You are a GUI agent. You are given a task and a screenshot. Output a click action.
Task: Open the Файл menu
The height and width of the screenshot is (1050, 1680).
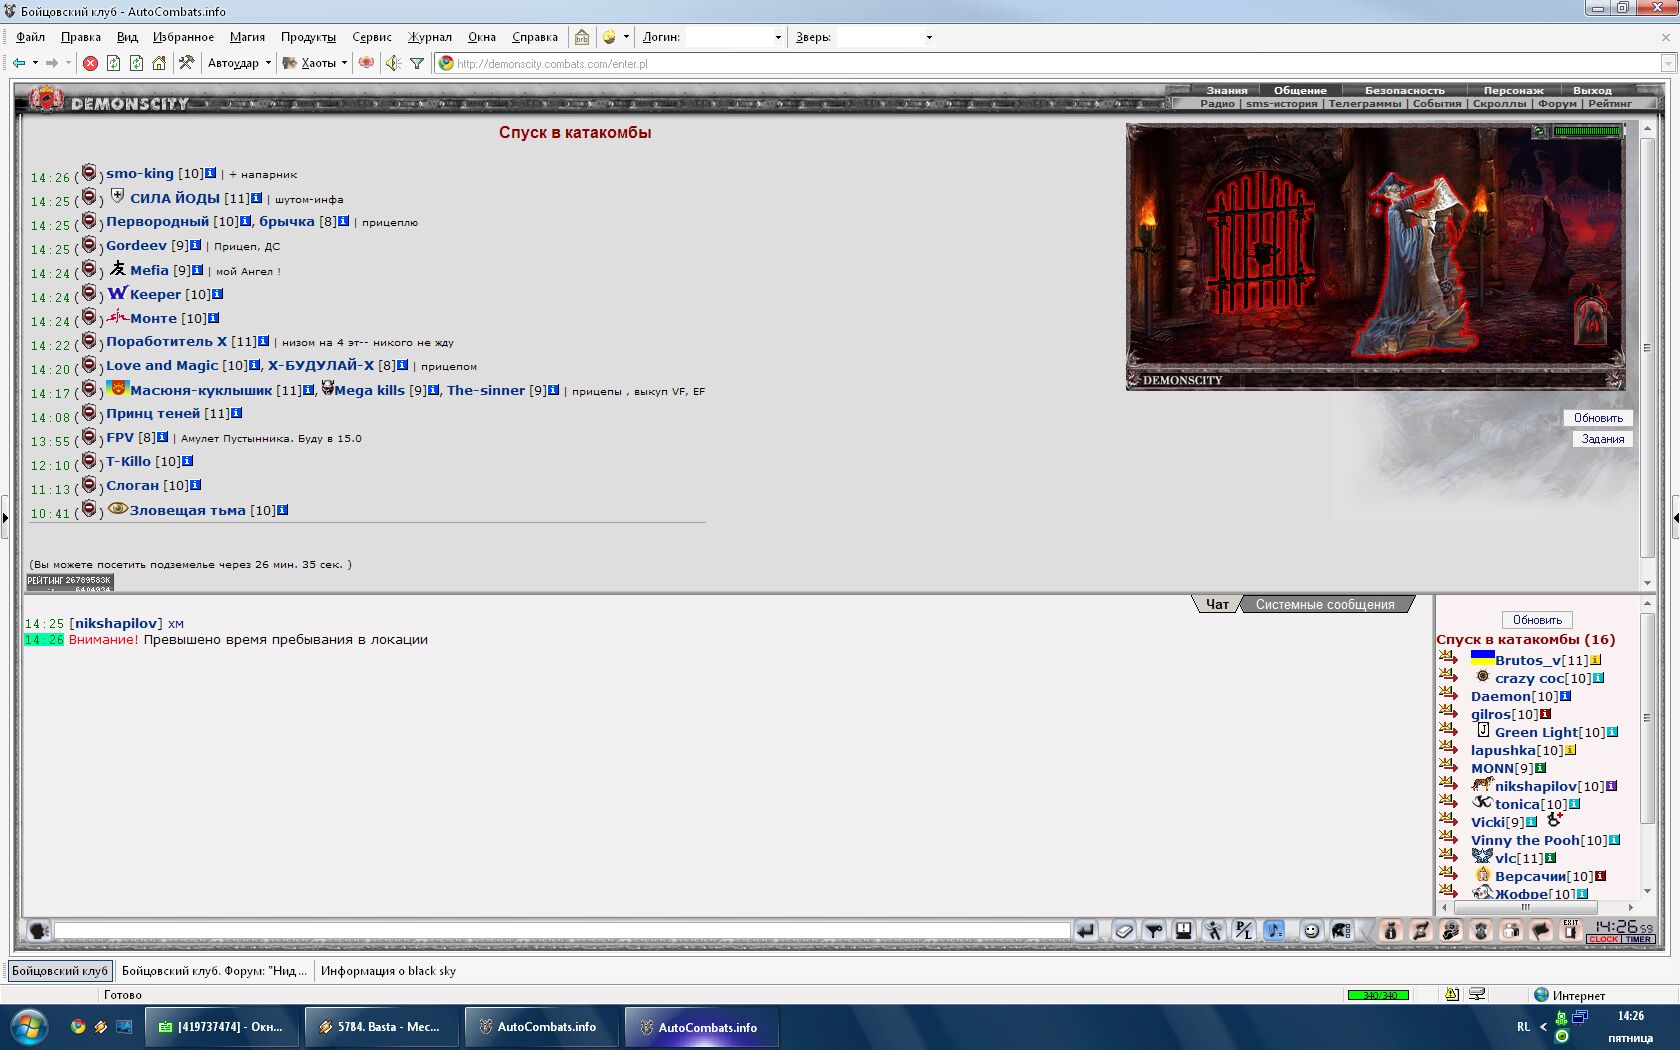point(30,37)
